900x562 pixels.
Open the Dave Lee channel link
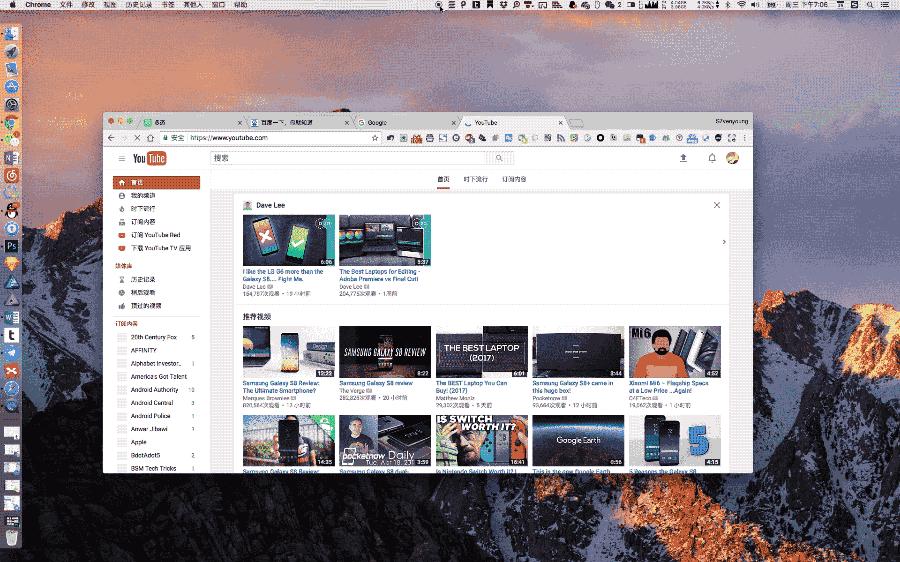(270, 205)
